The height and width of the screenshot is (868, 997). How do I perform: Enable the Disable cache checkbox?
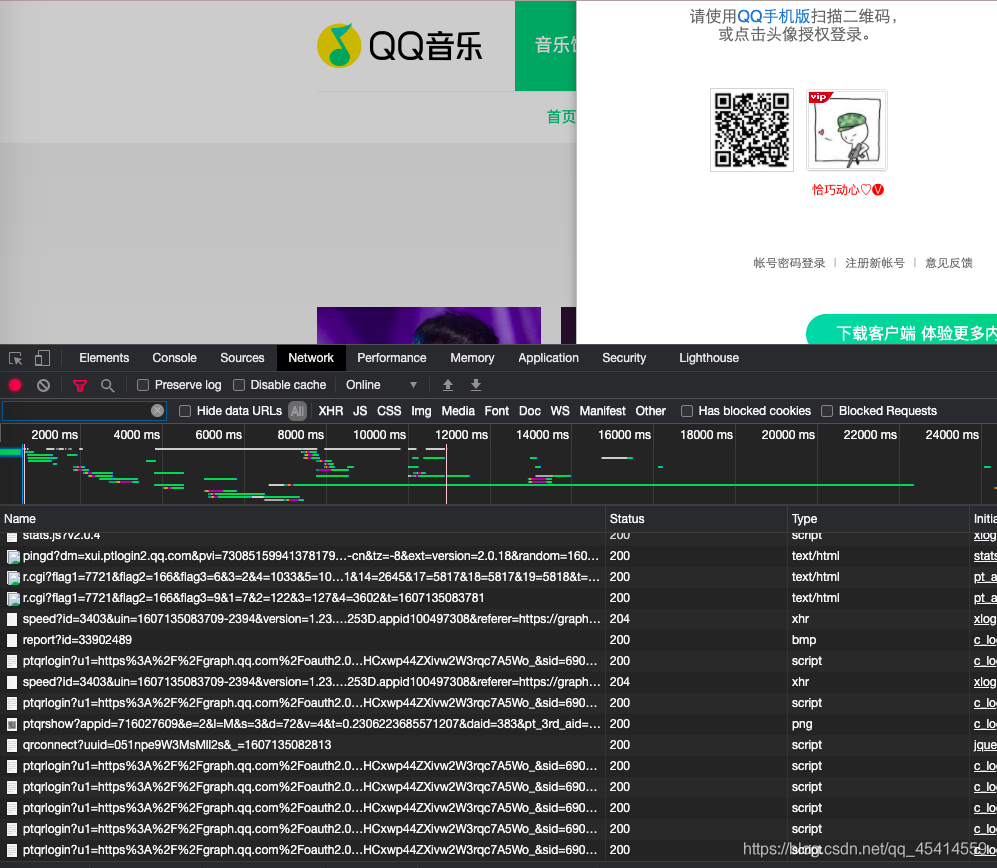tap(239, 385)
